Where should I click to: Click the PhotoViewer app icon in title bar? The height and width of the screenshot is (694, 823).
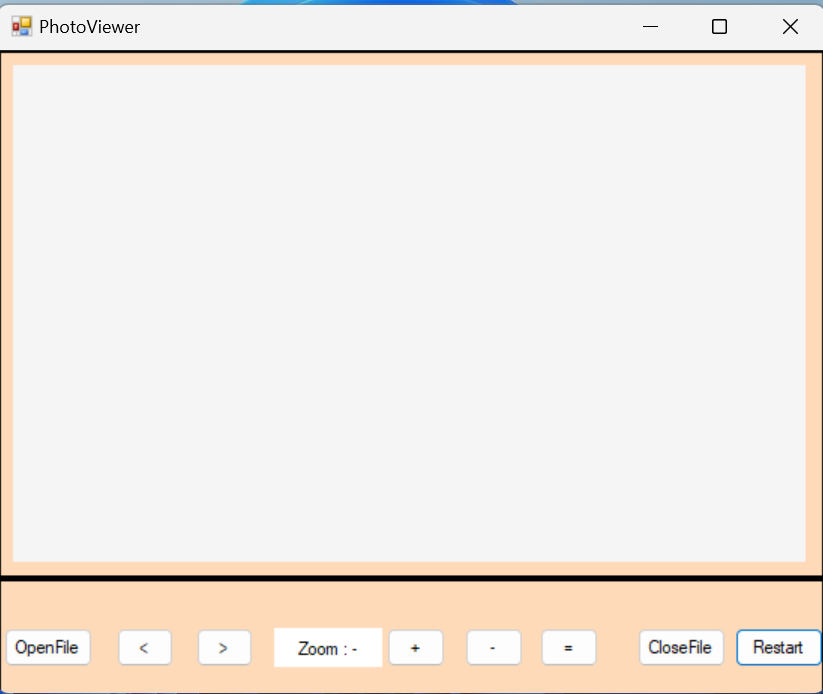22,26
